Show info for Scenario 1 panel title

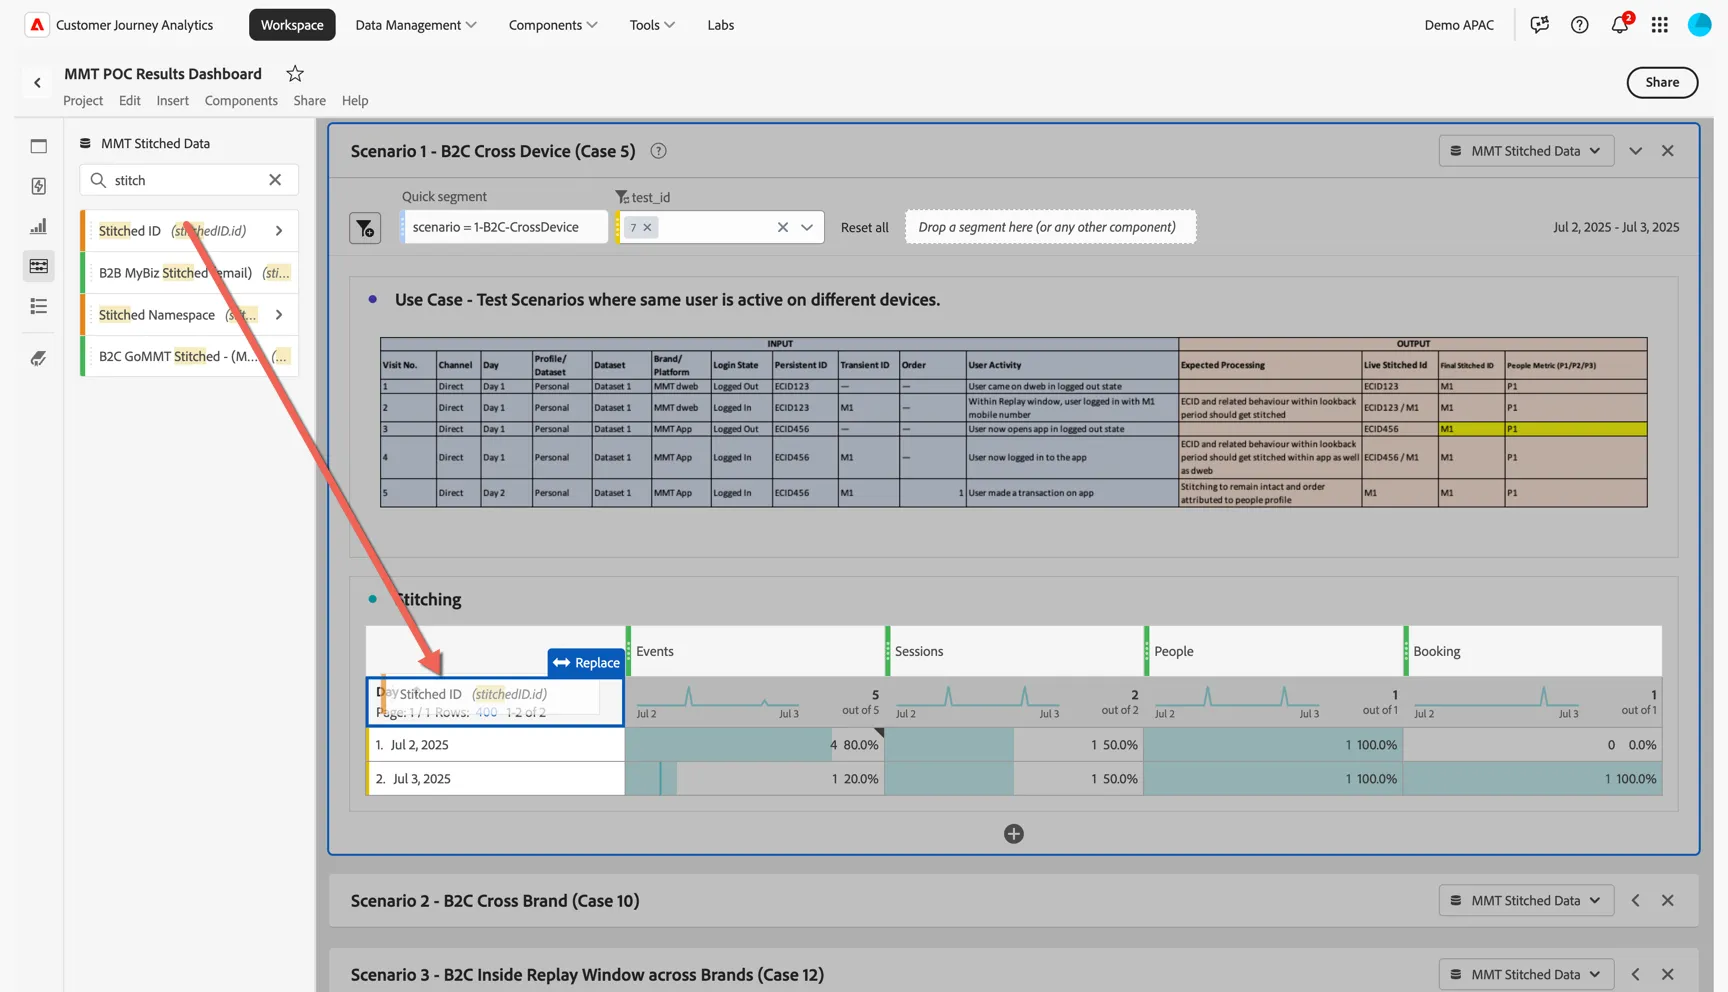(658, 151)
